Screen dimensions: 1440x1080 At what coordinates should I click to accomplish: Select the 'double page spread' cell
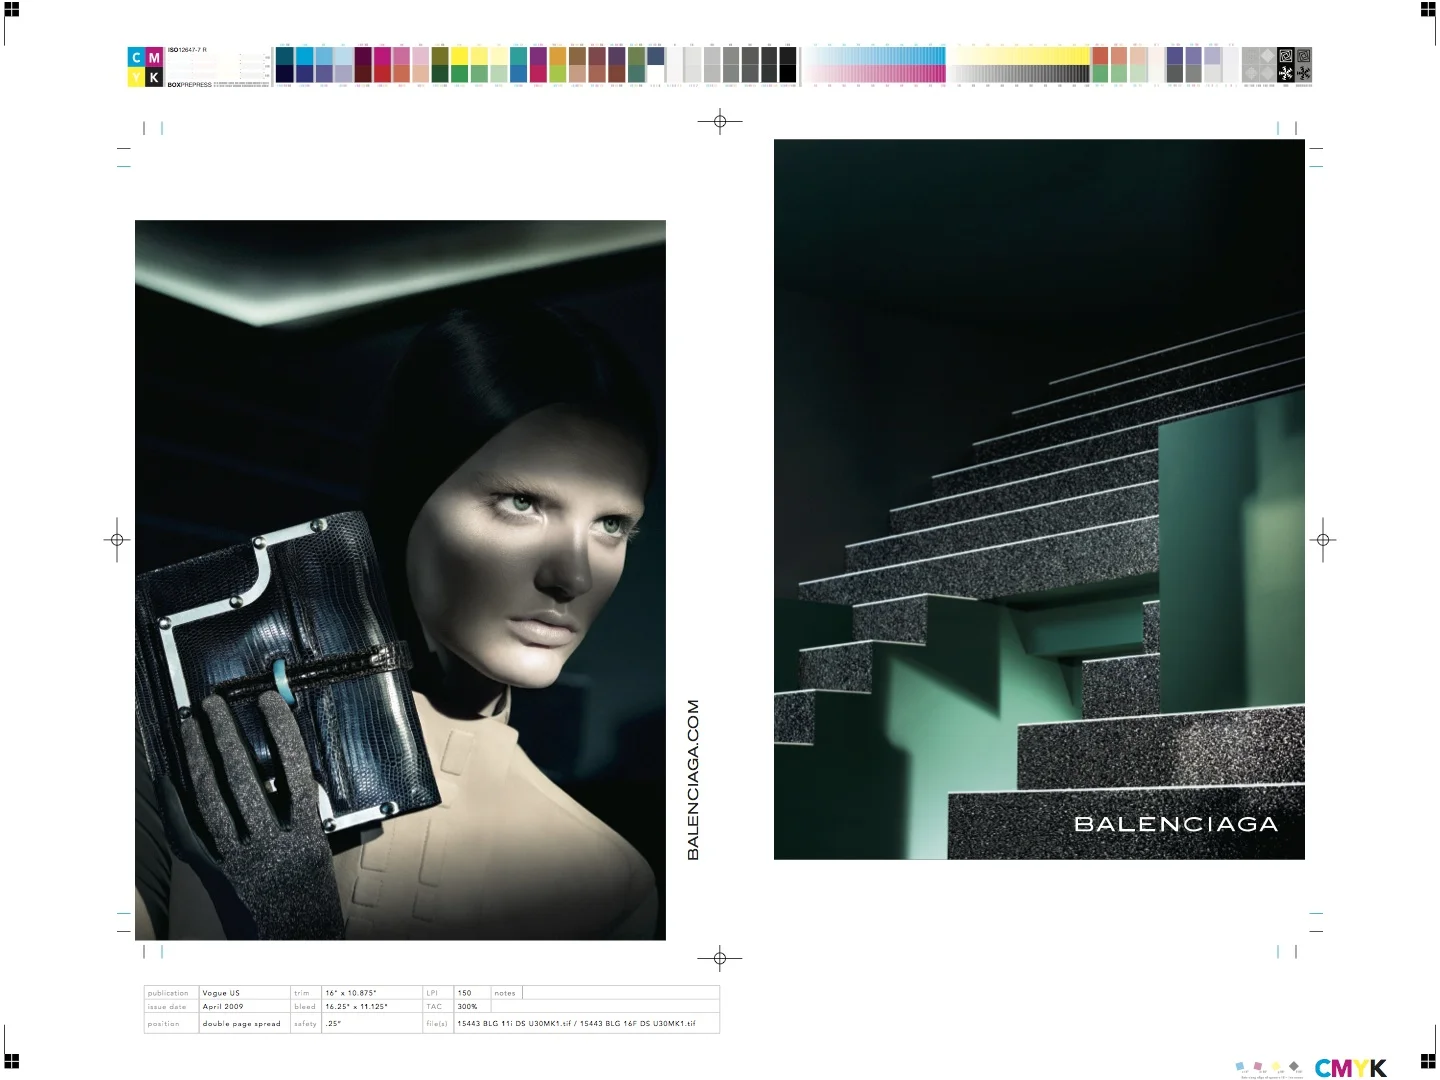pos(245,1023)
